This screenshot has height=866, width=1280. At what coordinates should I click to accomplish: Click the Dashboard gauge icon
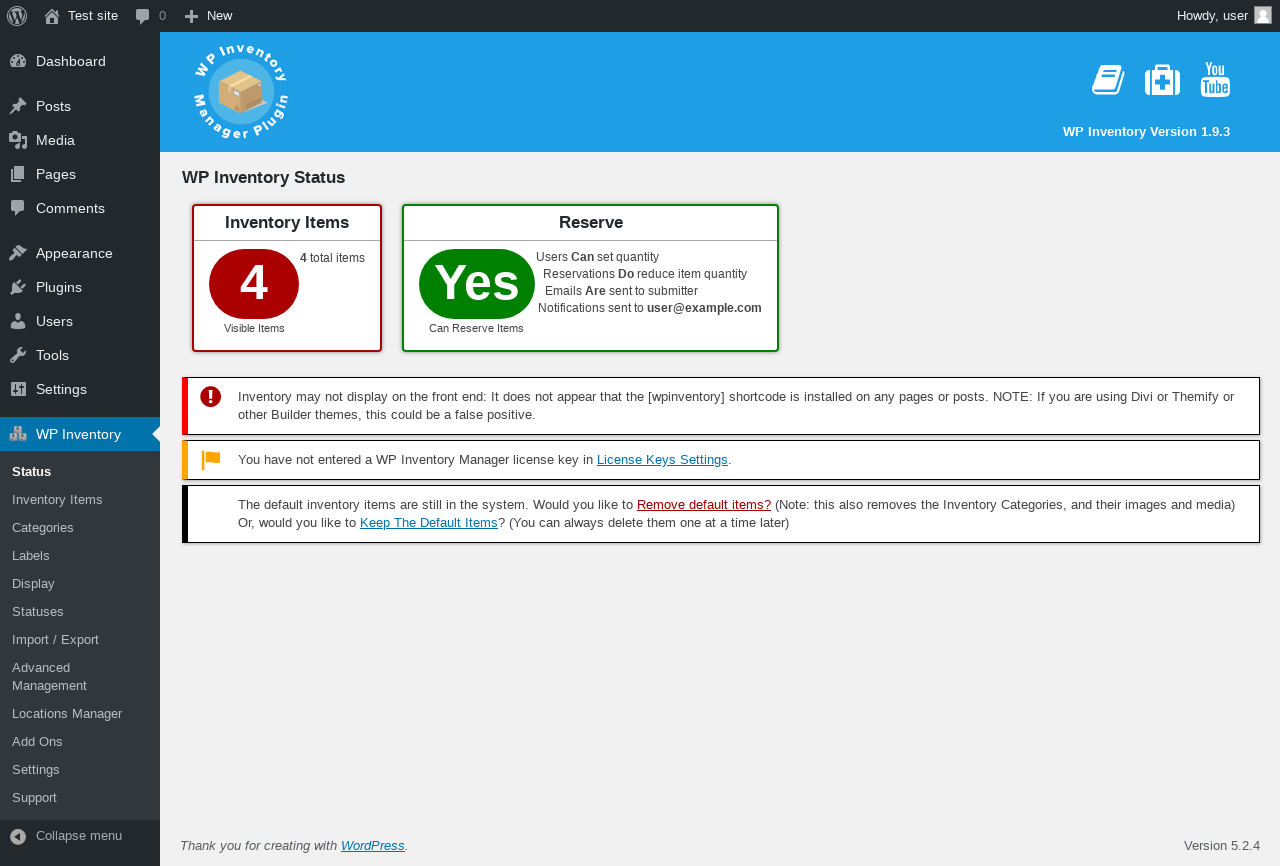click(18, 61)
